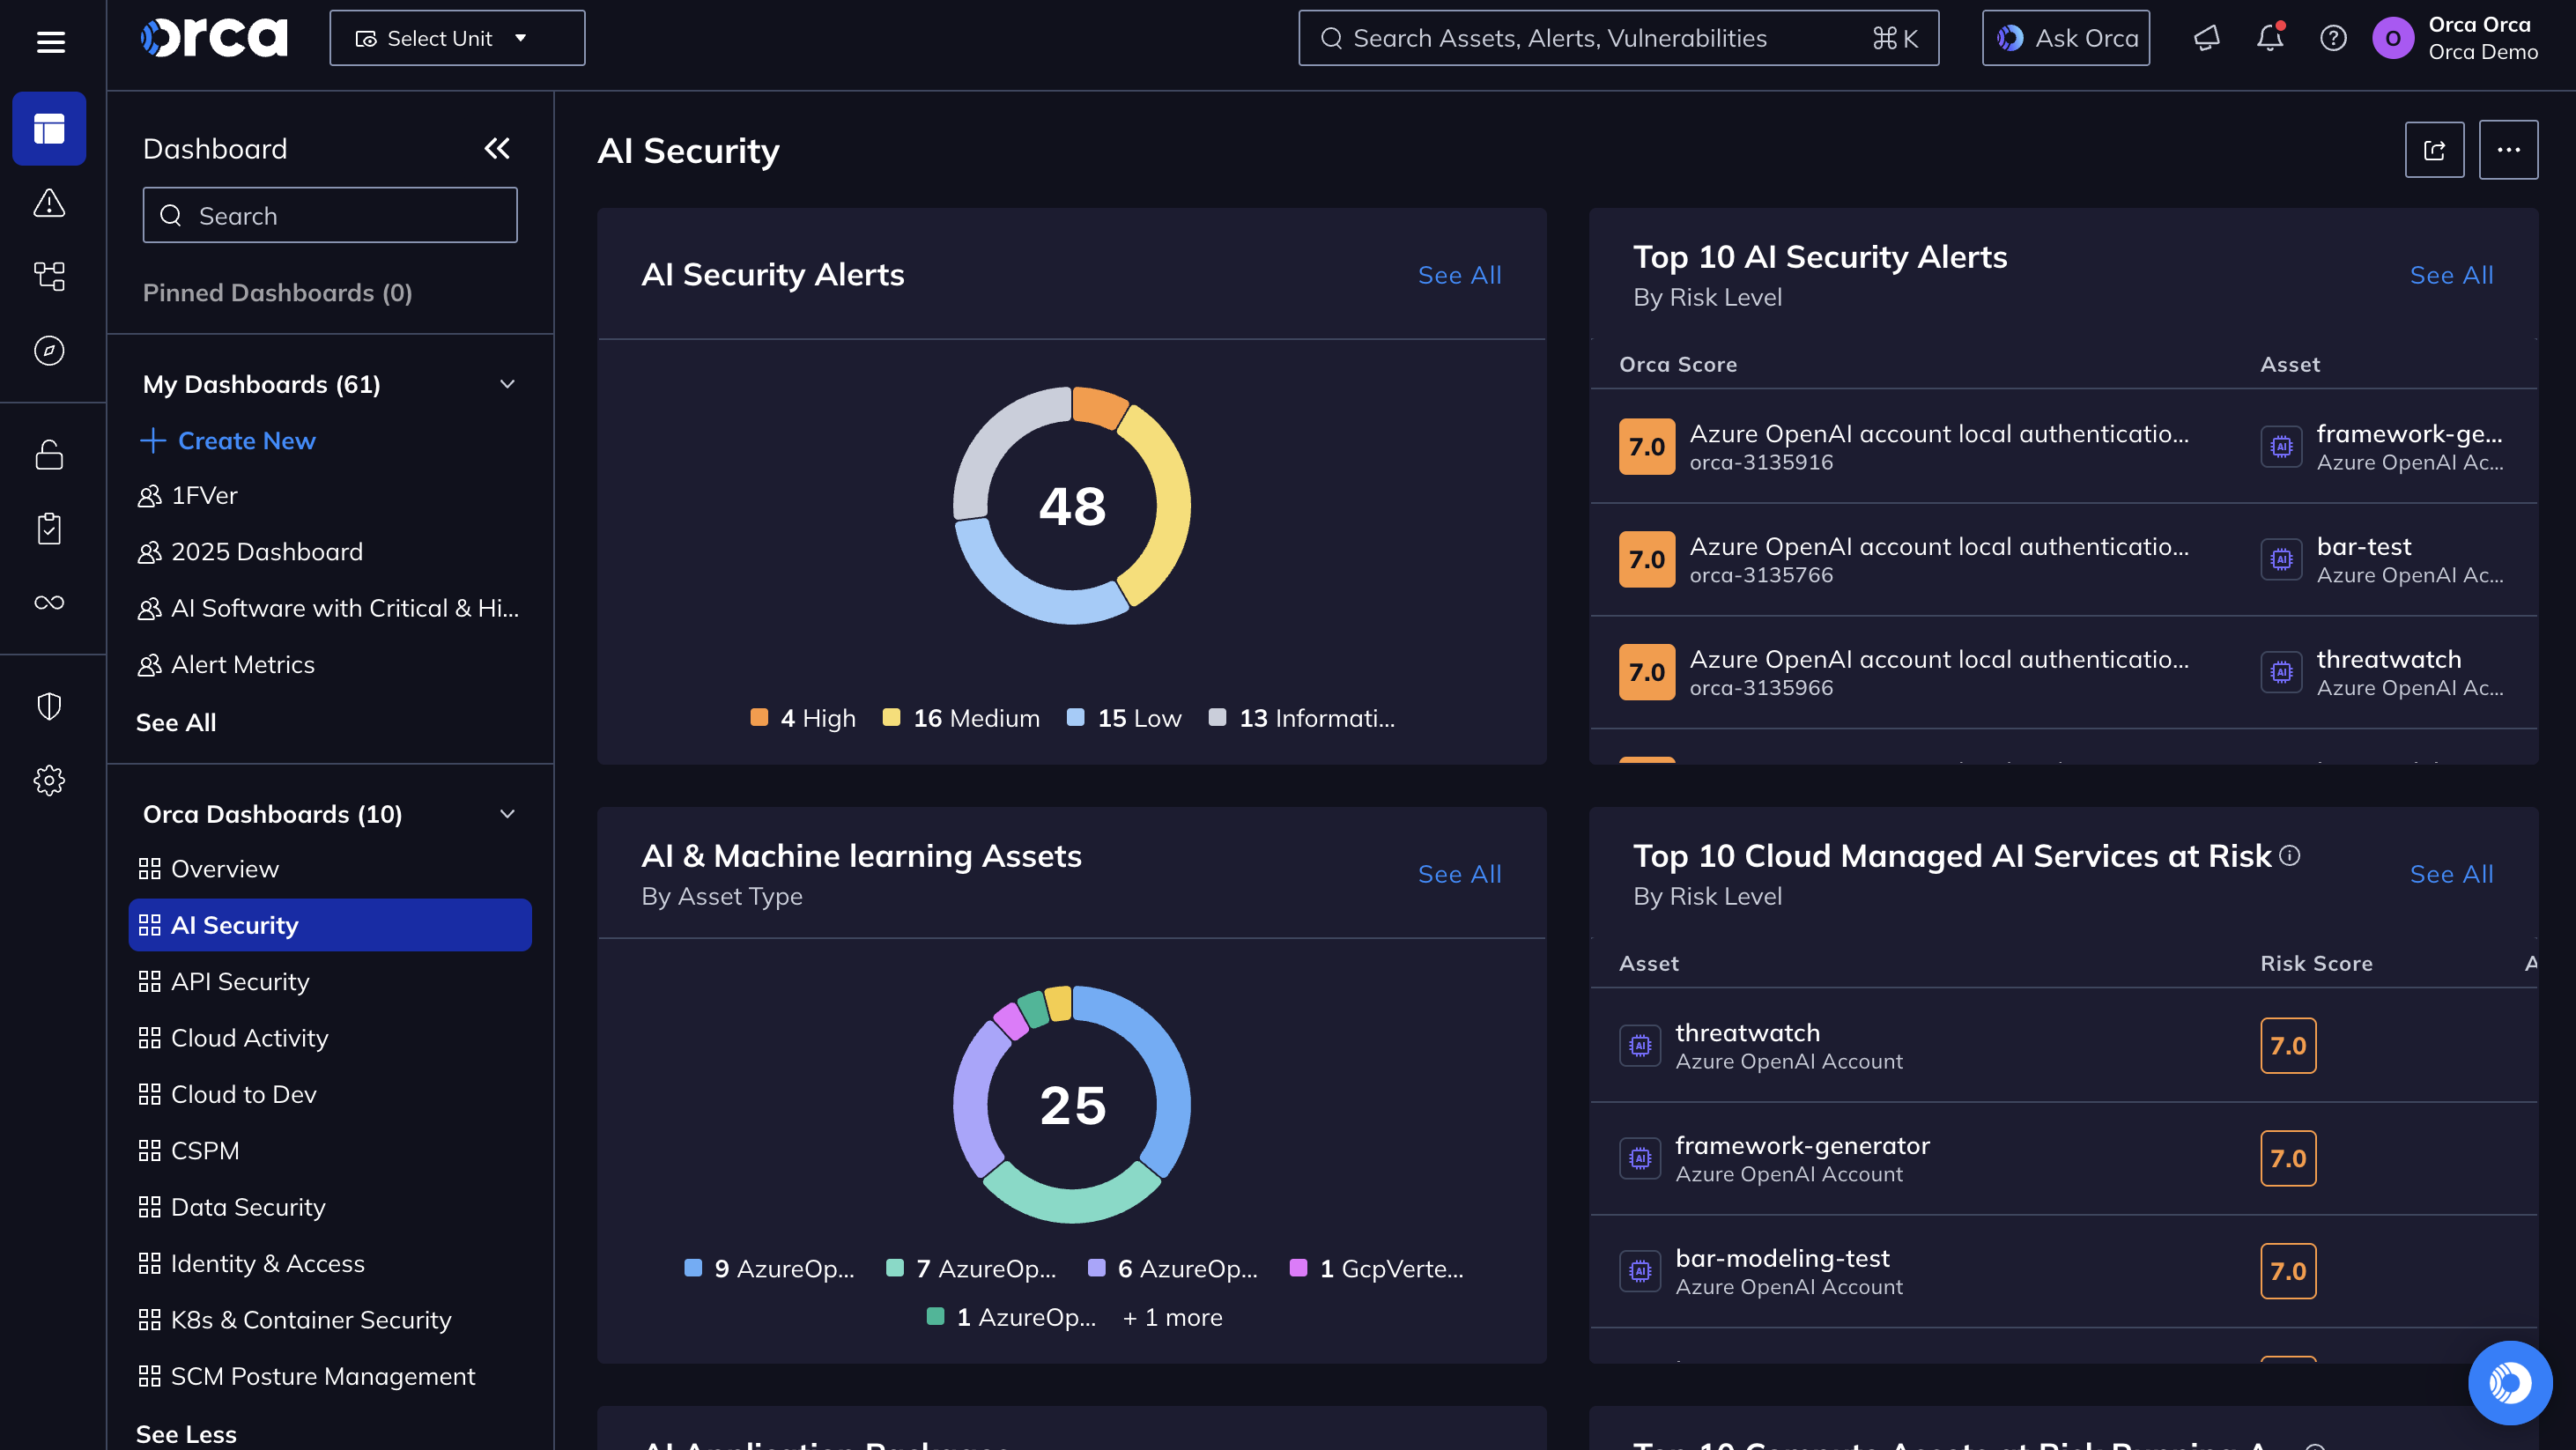The image size is (2576, 1450).
Task: Open the notifications bell icon
Action: (2270, 38)
